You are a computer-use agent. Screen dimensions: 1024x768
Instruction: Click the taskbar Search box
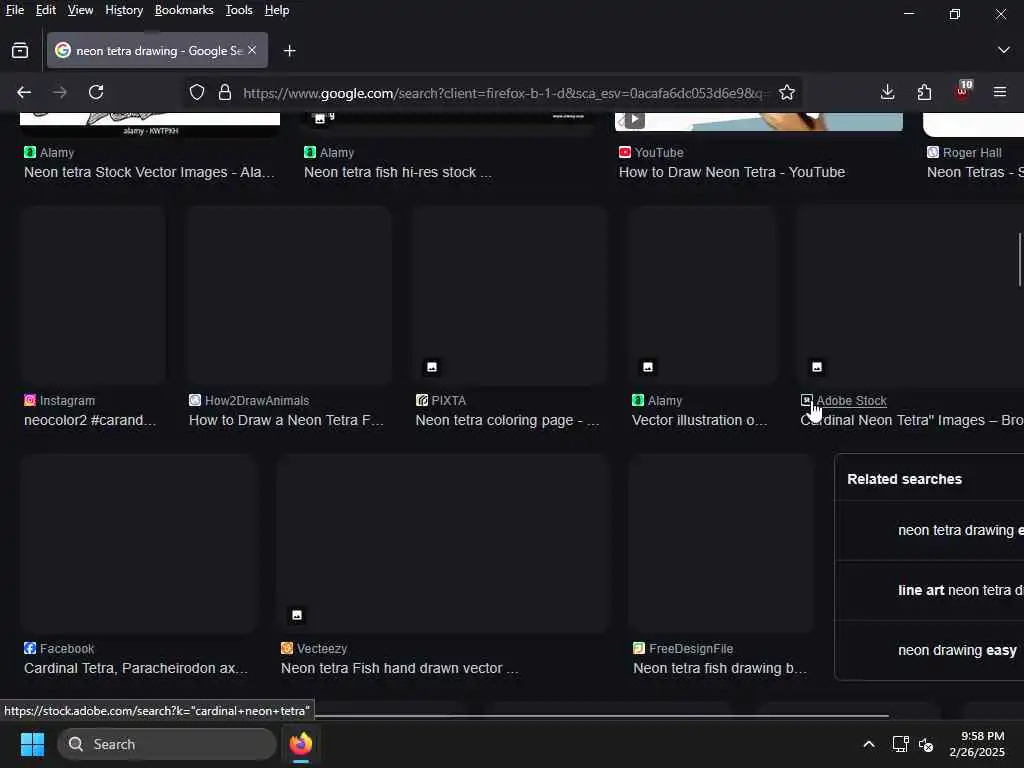167,744
